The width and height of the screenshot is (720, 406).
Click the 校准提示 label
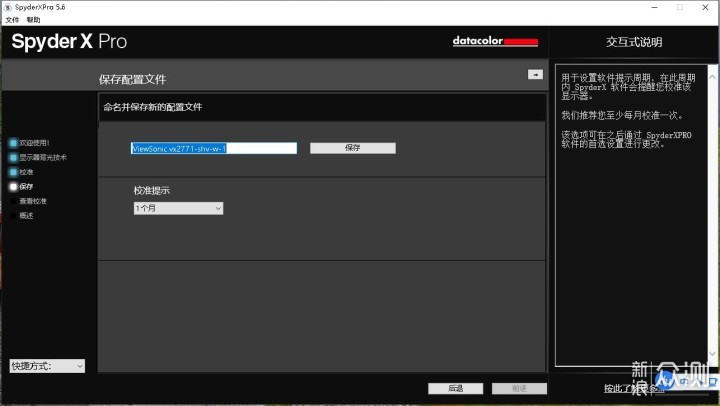152,190
